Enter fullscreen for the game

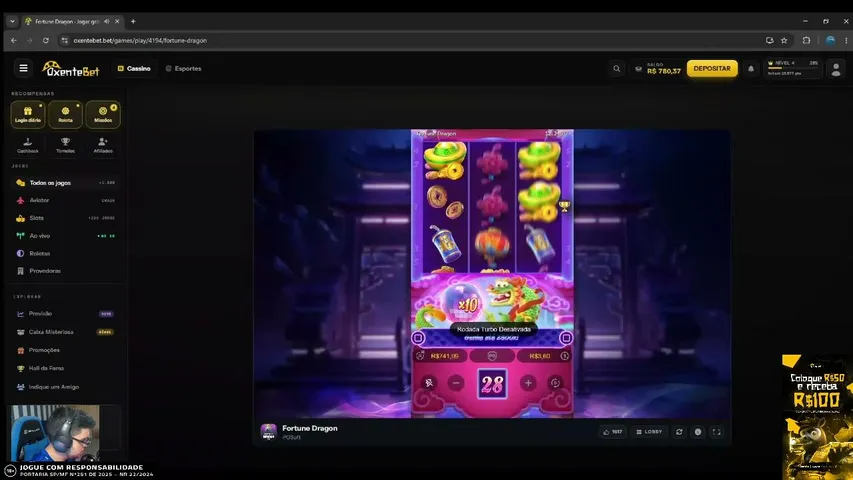[716, 432]
